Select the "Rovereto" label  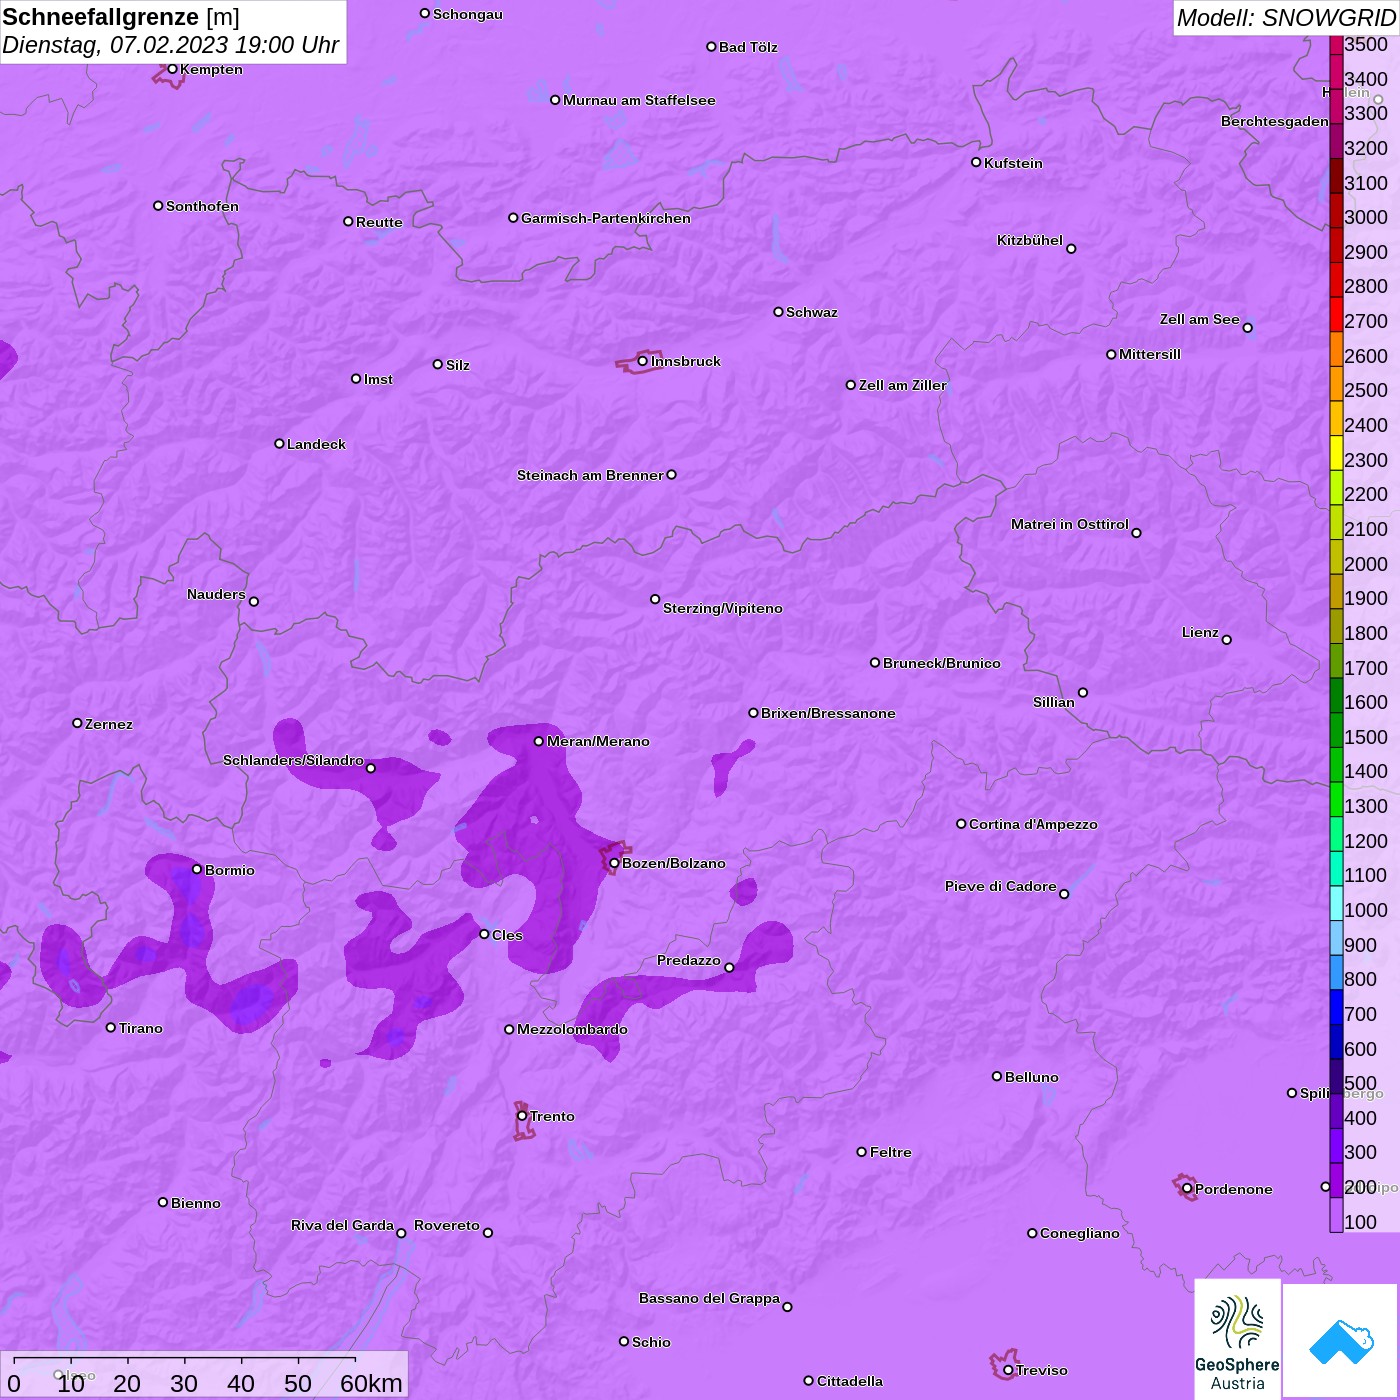click(x=447, y=1225)
